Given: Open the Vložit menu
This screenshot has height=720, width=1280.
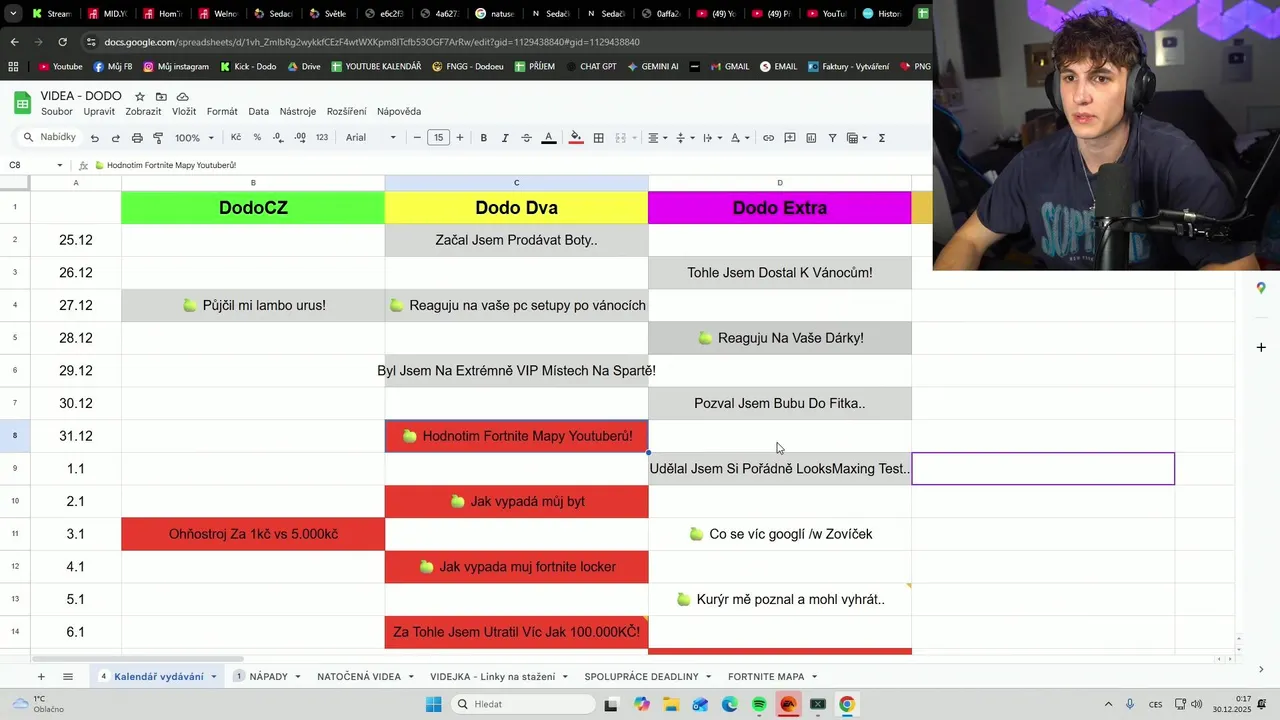Looking at the screenshot, I should click(x=184, y=112).
